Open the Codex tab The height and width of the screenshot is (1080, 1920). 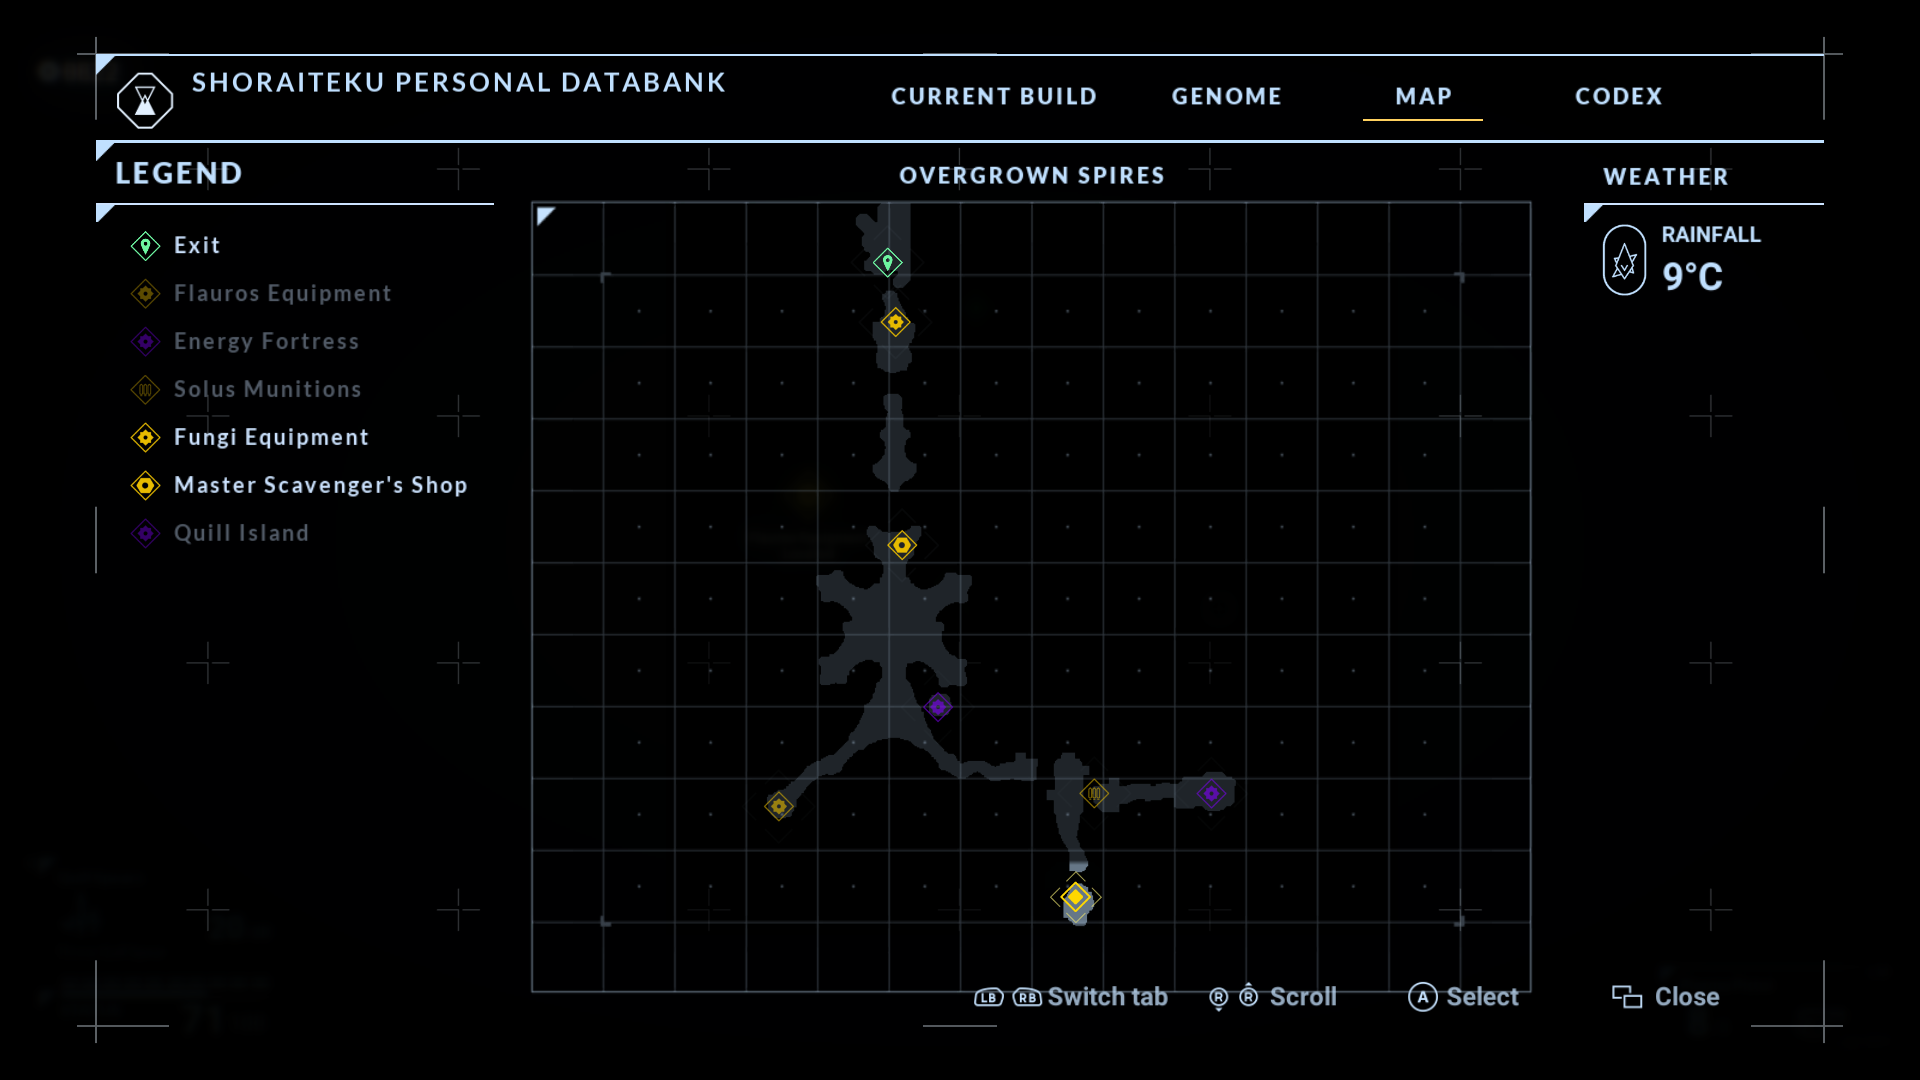tap(1619, 96)
